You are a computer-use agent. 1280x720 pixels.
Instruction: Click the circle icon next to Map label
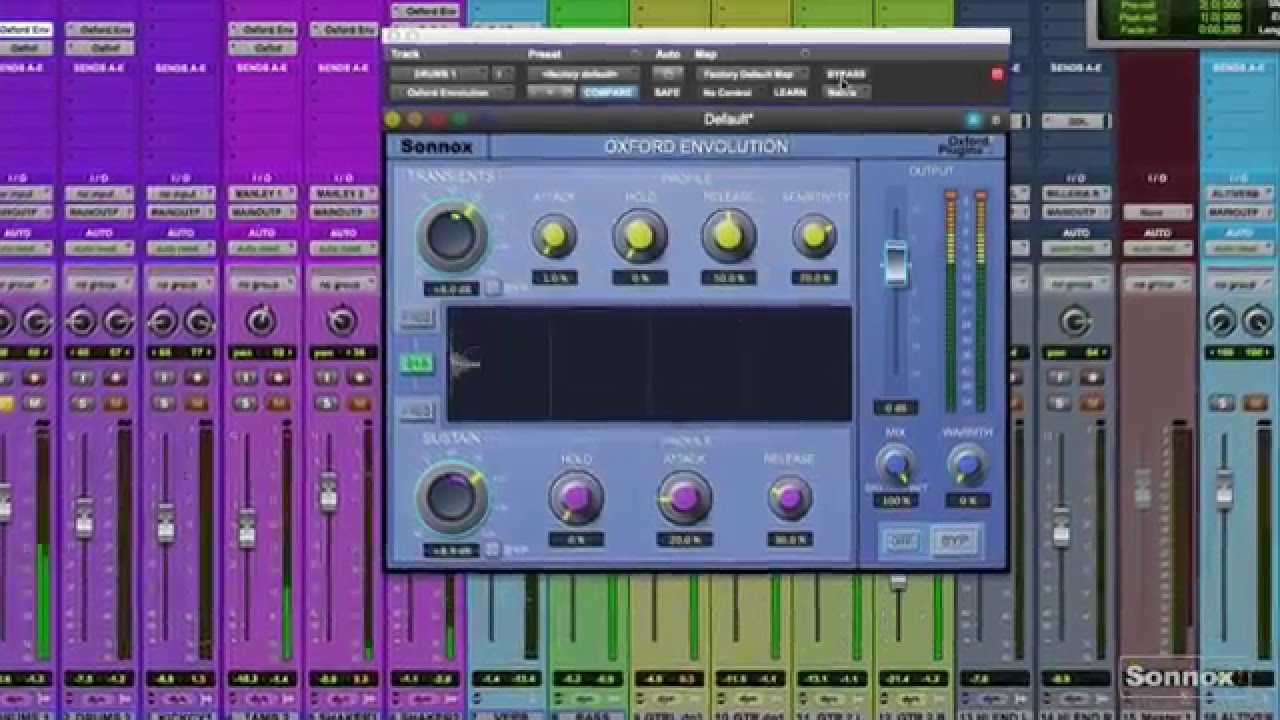[x=805, y=54]
